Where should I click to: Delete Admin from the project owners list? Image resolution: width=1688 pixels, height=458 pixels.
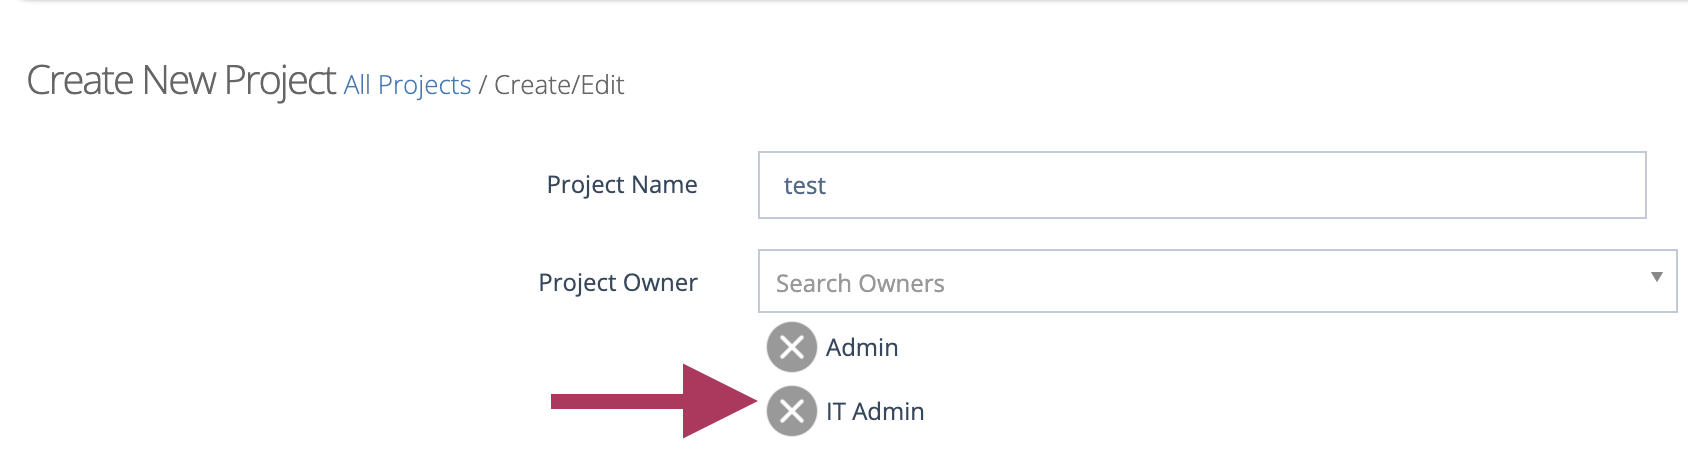[791, 347]
